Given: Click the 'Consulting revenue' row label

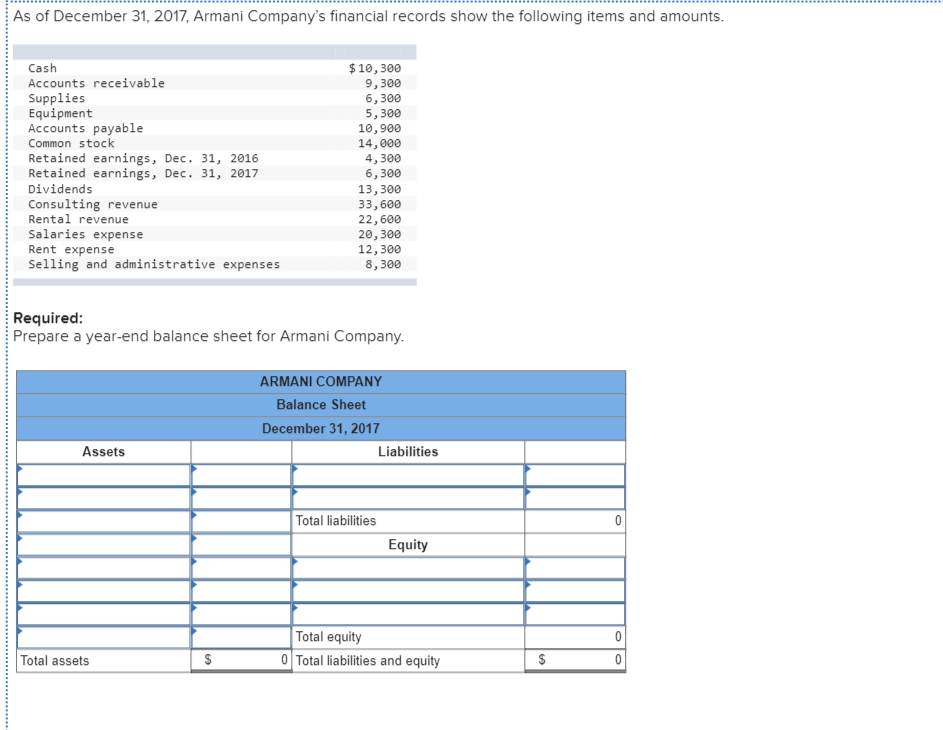Looking at the screenshot, I should coord(93,204).
